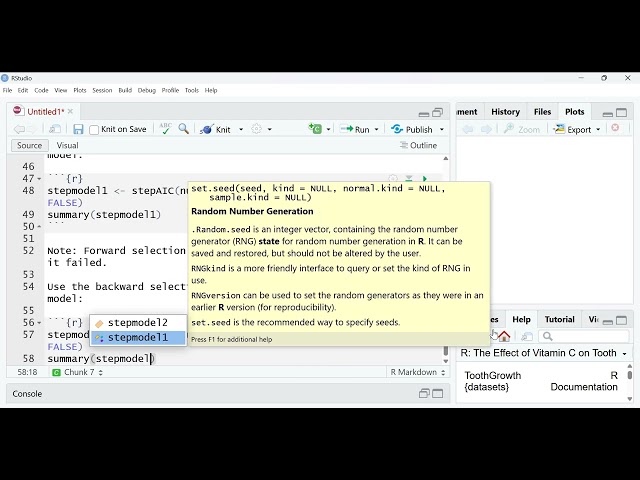The image size is (640, 480).
Task: Collapse code chunk at line 47
Action: coord(39,179)
